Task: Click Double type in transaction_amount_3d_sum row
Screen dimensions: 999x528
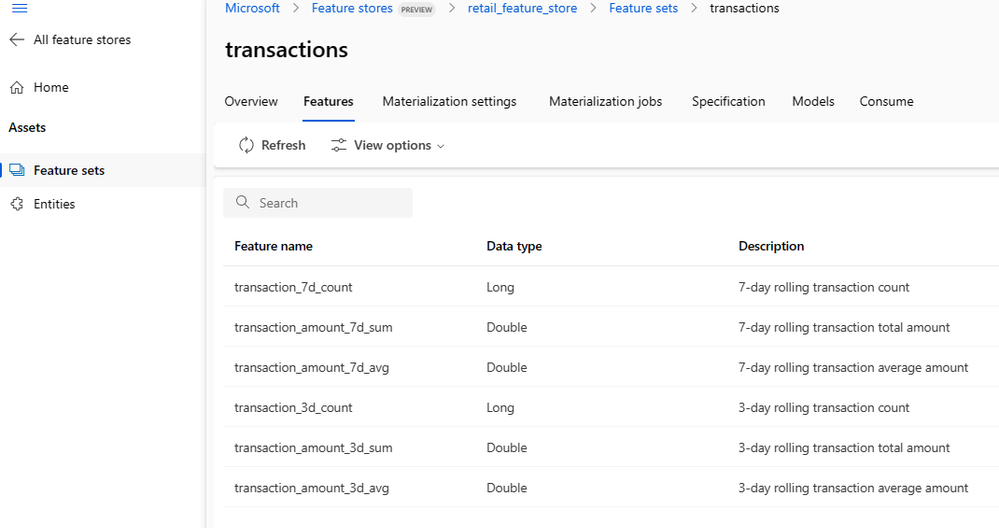Action: [507, 448]
